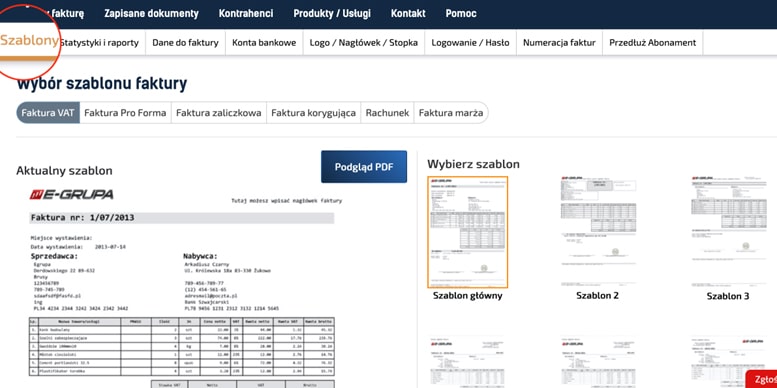The height and width of the screenshot is (388, 777).
Task: Select Faktura zaliczkowa template type
Action: (x=219, y=112)
